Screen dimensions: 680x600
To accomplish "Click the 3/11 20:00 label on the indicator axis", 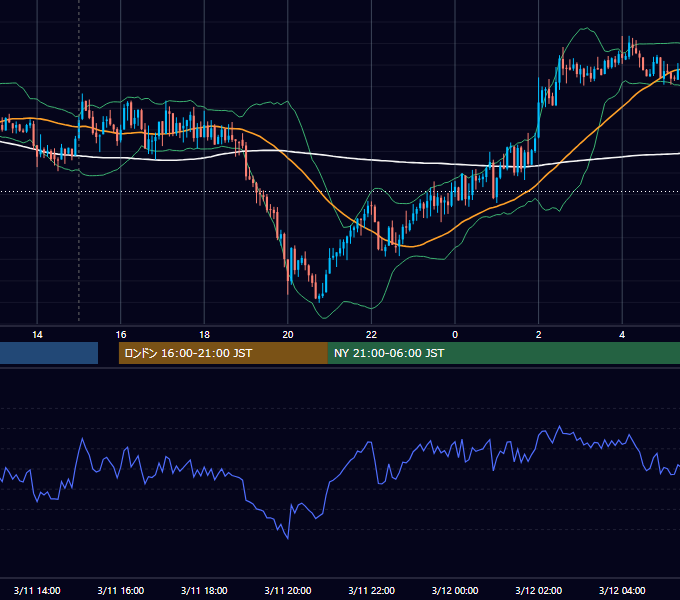I will pos(288,590).
